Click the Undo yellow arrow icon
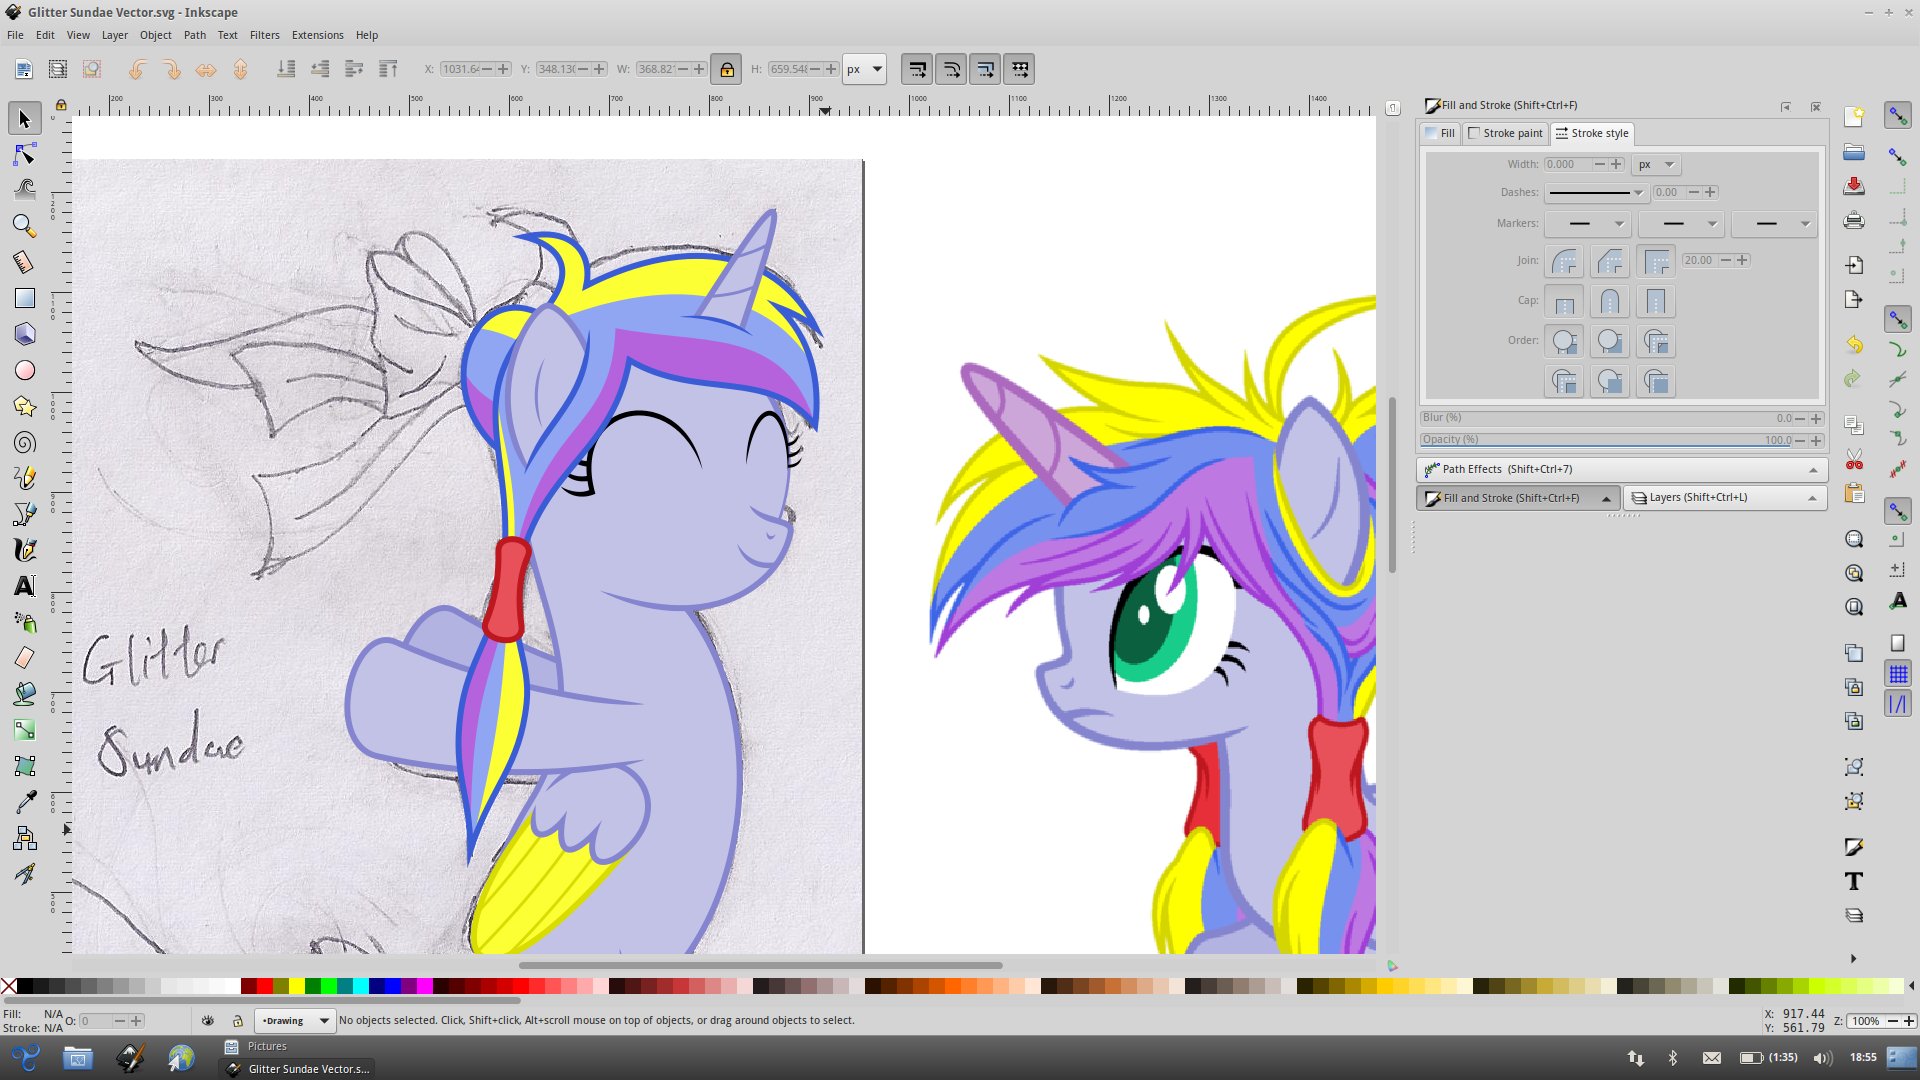 point(1853,344)
